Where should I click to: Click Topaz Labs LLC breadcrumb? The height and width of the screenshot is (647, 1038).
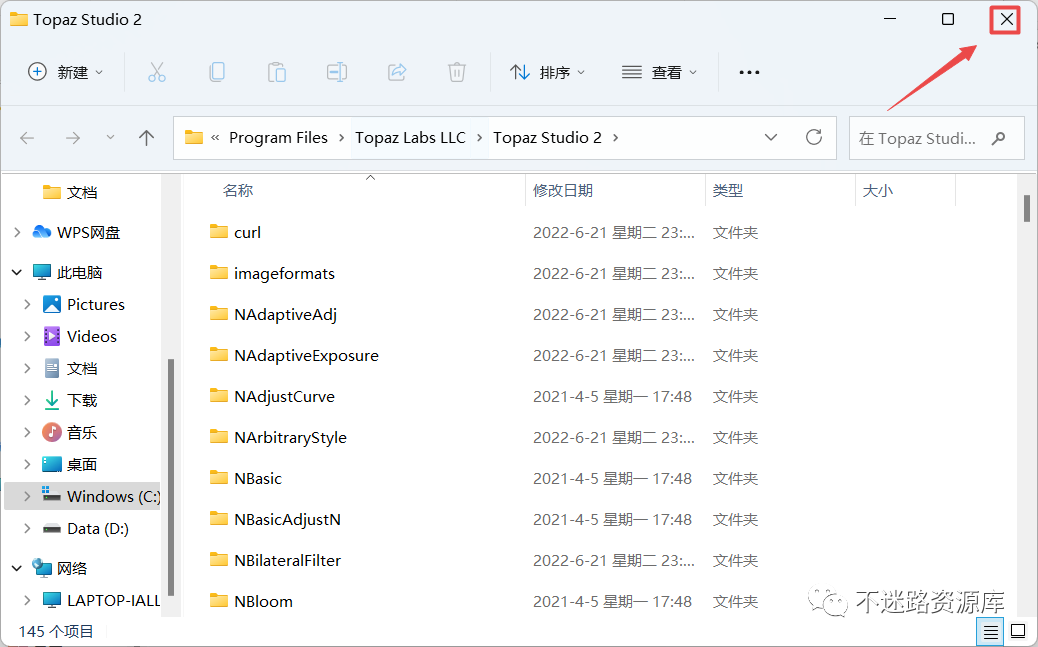[x=410, y=138]
